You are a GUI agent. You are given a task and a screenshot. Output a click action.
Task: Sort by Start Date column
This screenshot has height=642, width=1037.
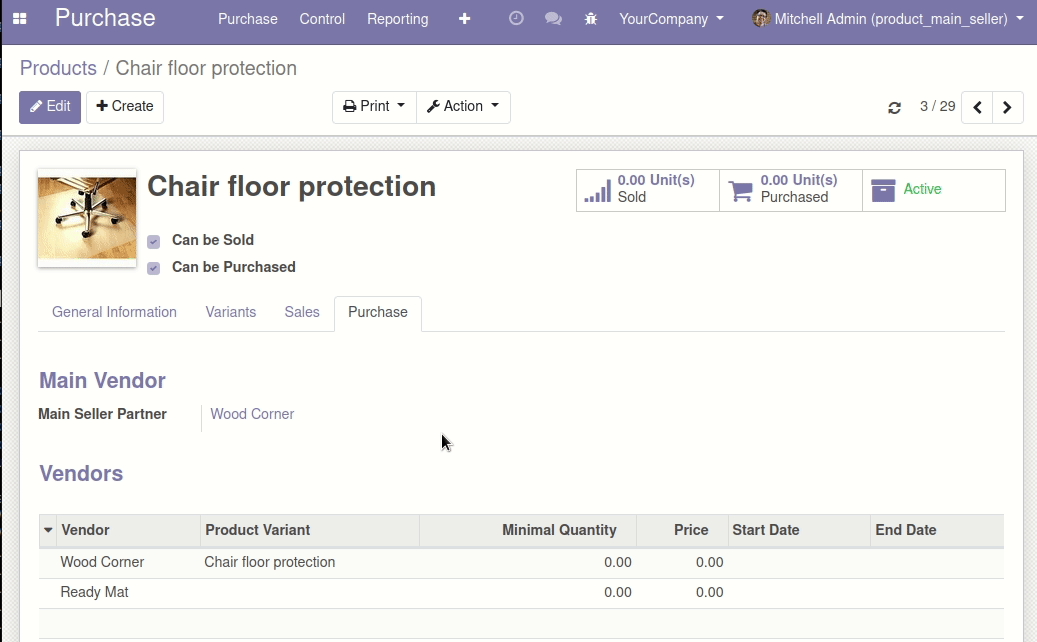799,530
